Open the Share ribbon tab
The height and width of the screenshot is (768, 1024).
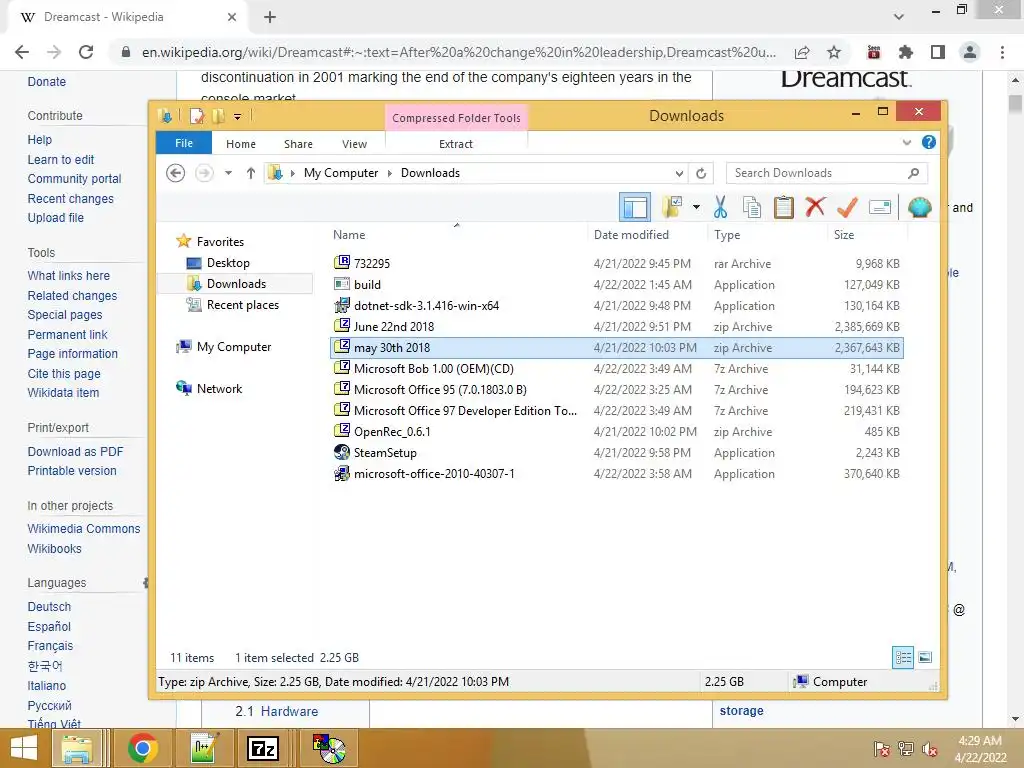298,144
